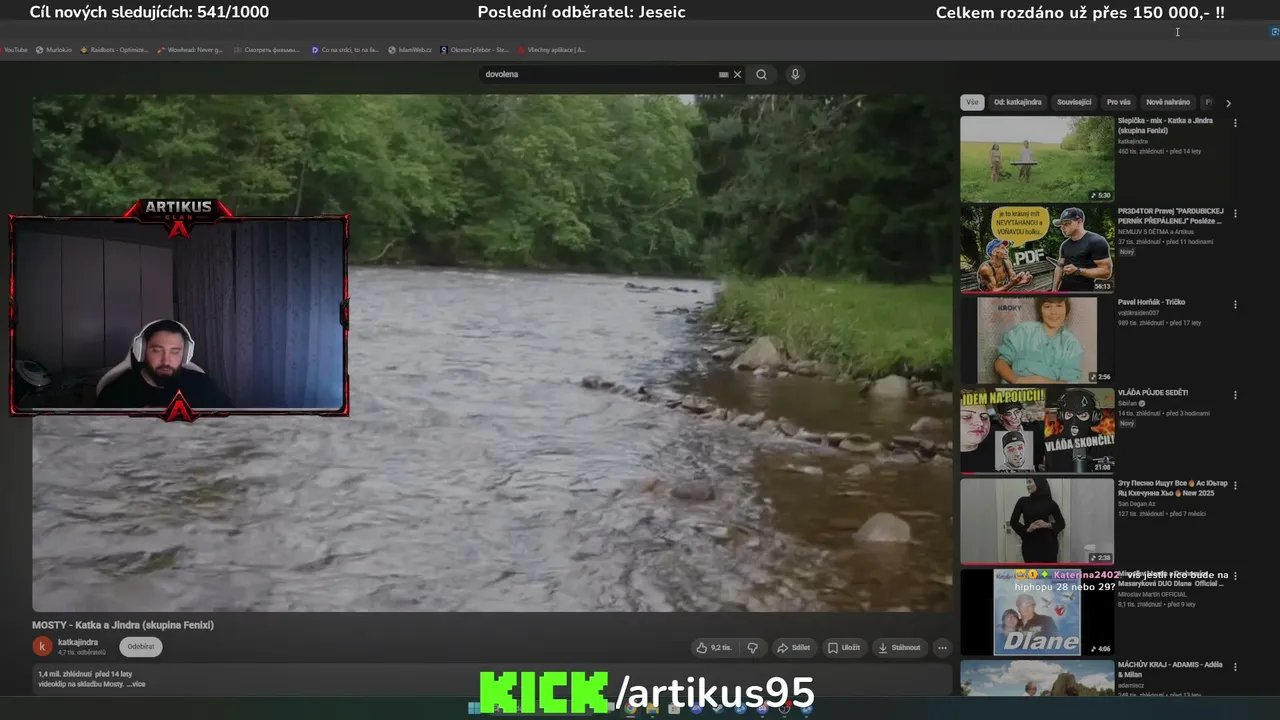Open options menu for "Pavel Horňák - Tričko"
The image size is (1280, 720).
tap(1235, 304)
